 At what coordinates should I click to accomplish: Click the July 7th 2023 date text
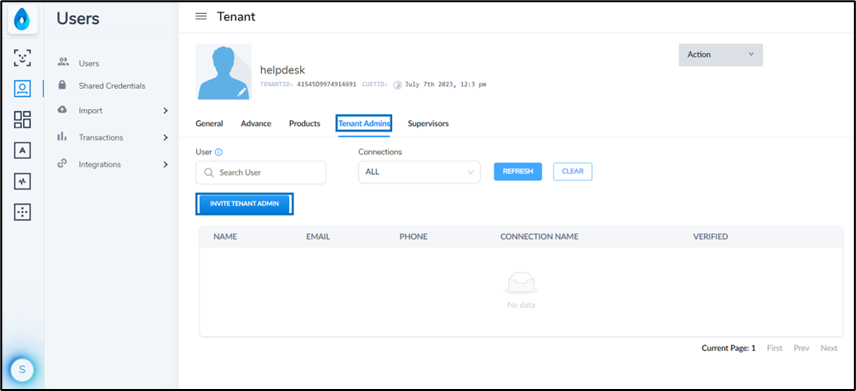(x=445, y=85)
